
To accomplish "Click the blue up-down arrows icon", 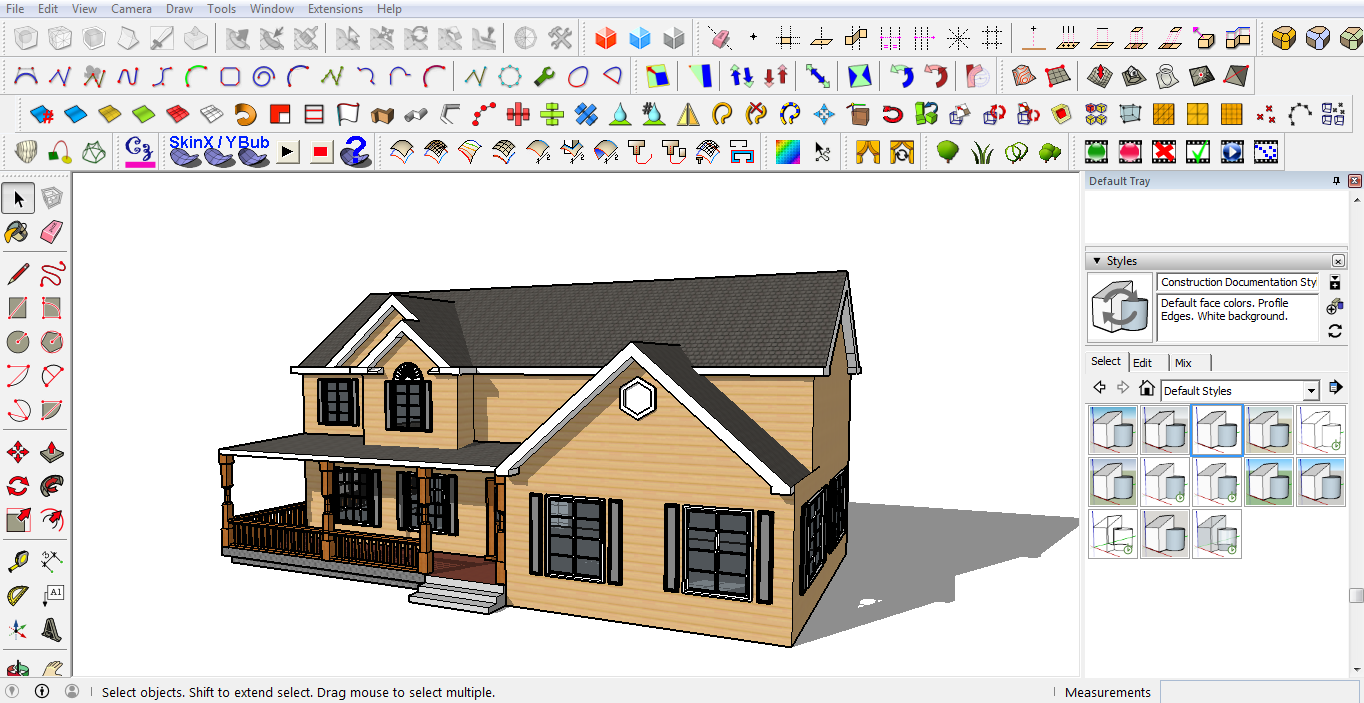I will pyautogui.click(x=742, y=76).
